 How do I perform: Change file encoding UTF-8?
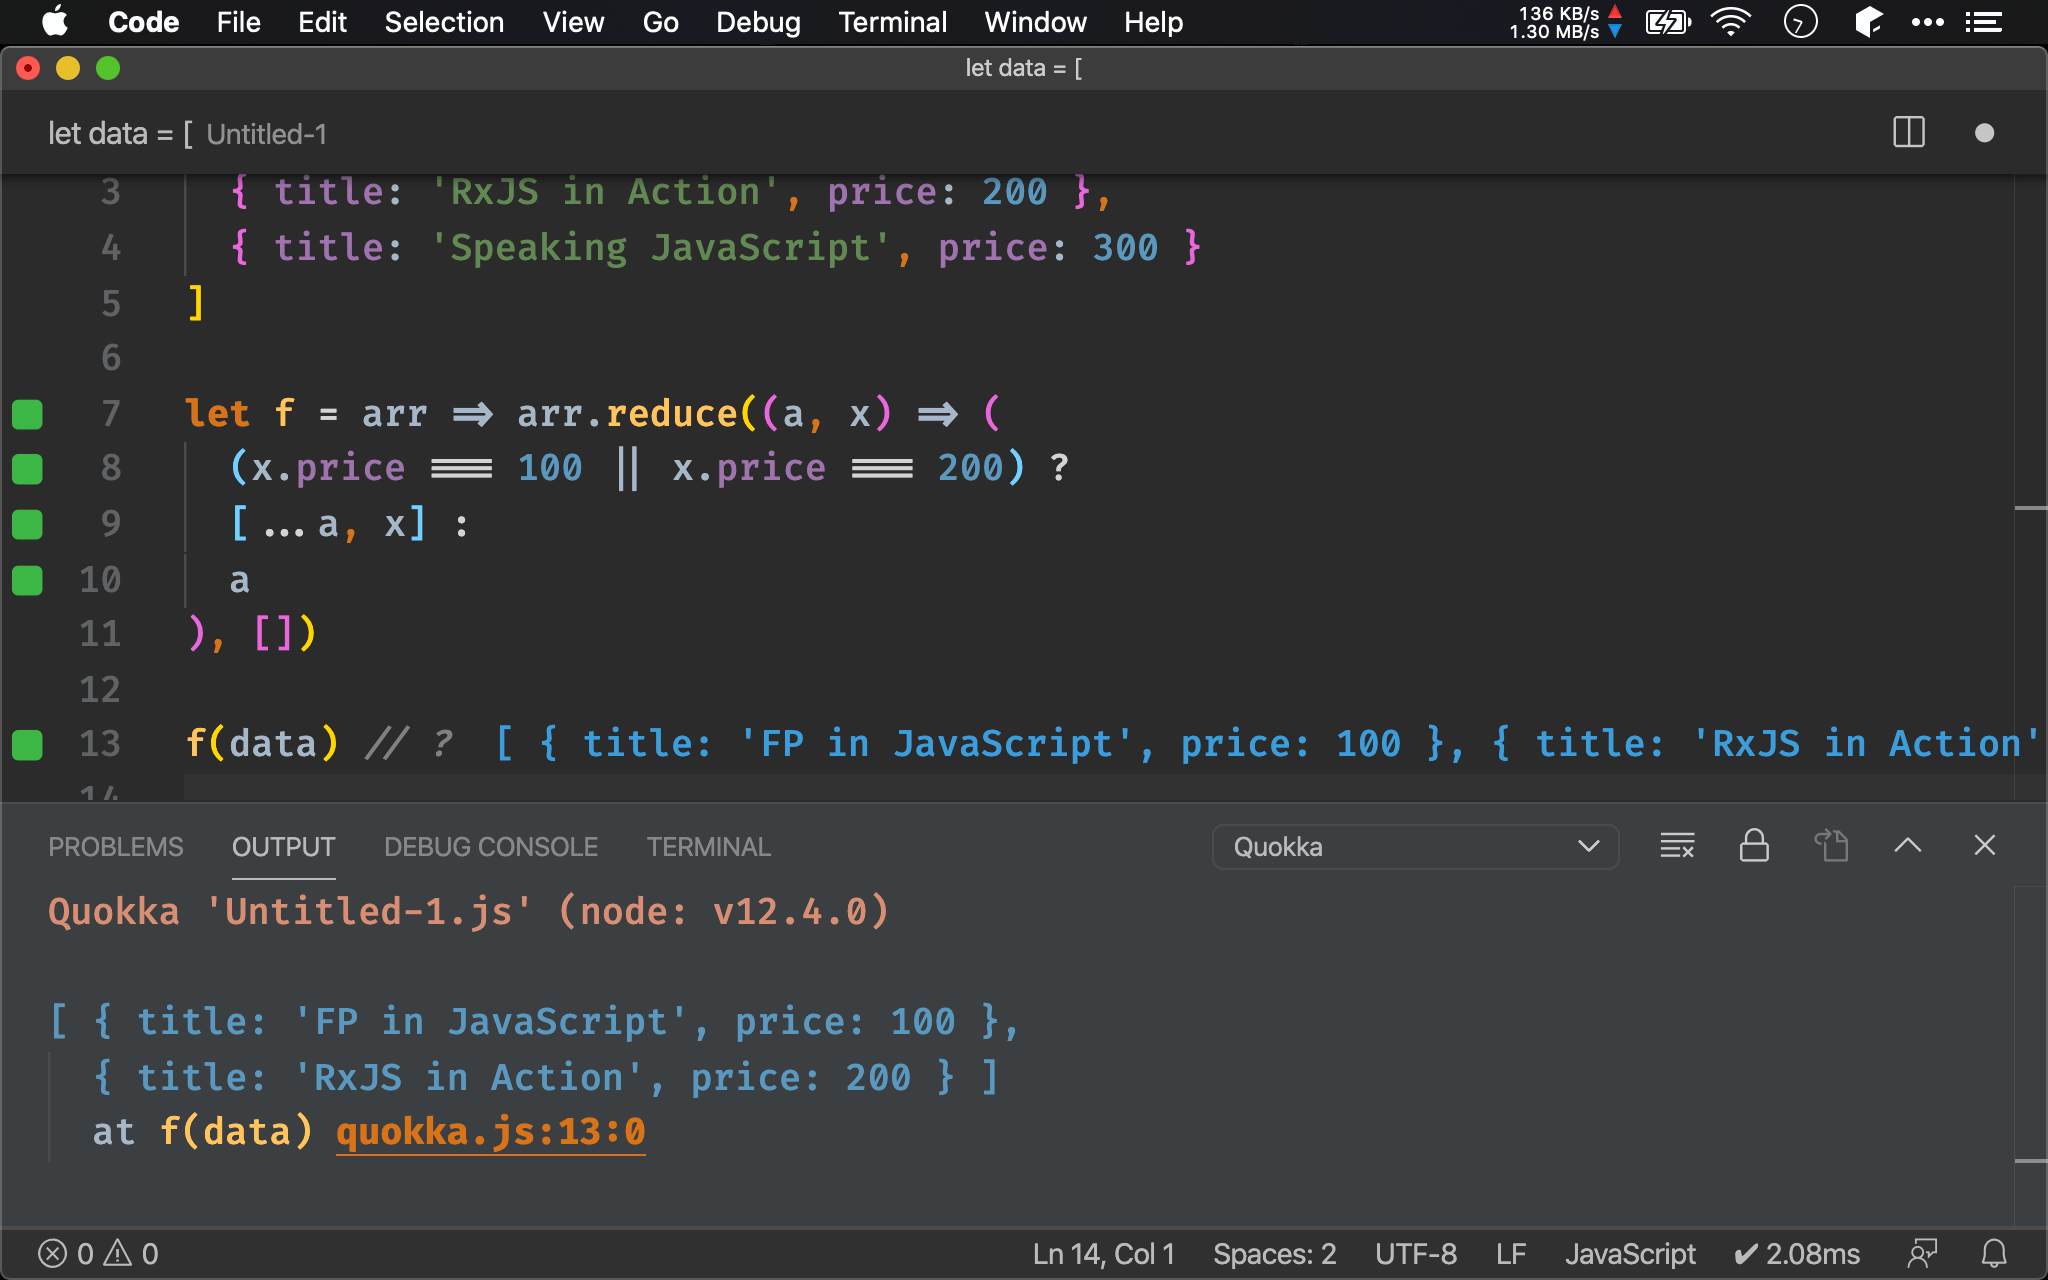tap(1416, 1254)
